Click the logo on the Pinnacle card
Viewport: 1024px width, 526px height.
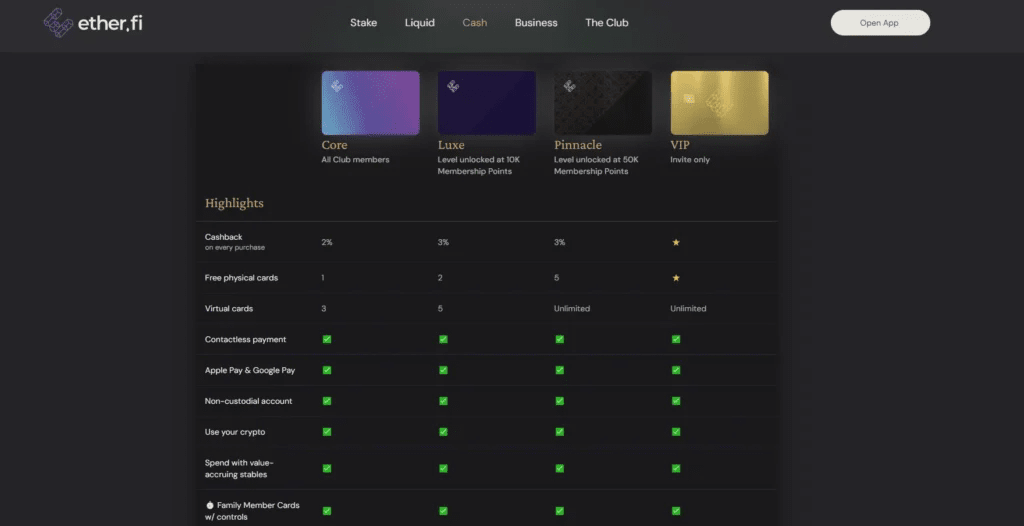(570, 86)
